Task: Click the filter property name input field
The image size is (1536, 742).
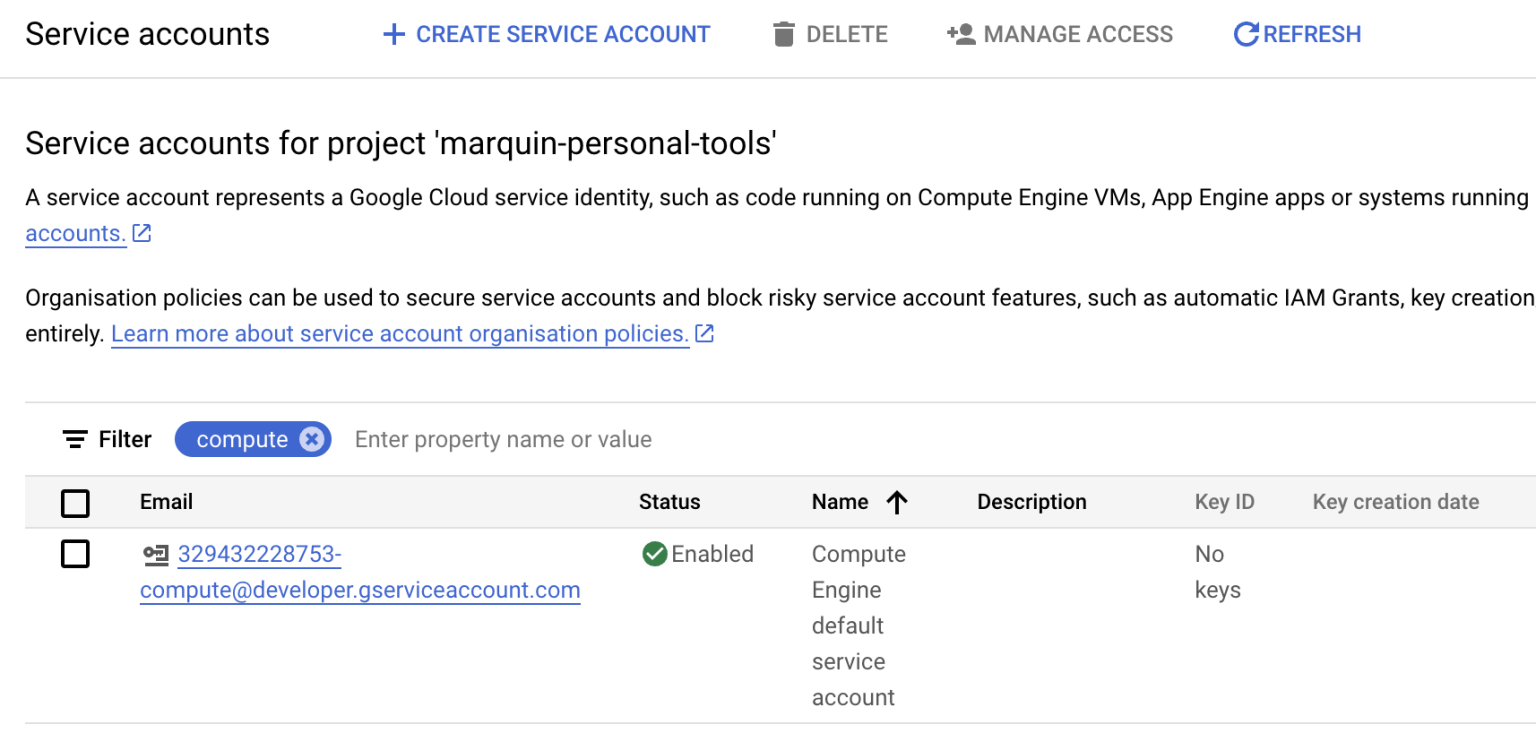Action: point(503,439)
